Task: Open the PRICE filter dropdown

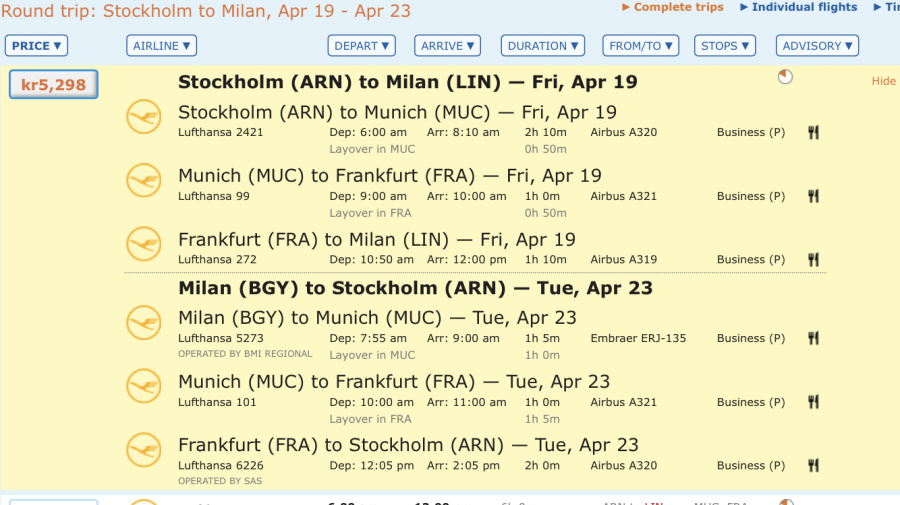Action: tap(37, 46)
